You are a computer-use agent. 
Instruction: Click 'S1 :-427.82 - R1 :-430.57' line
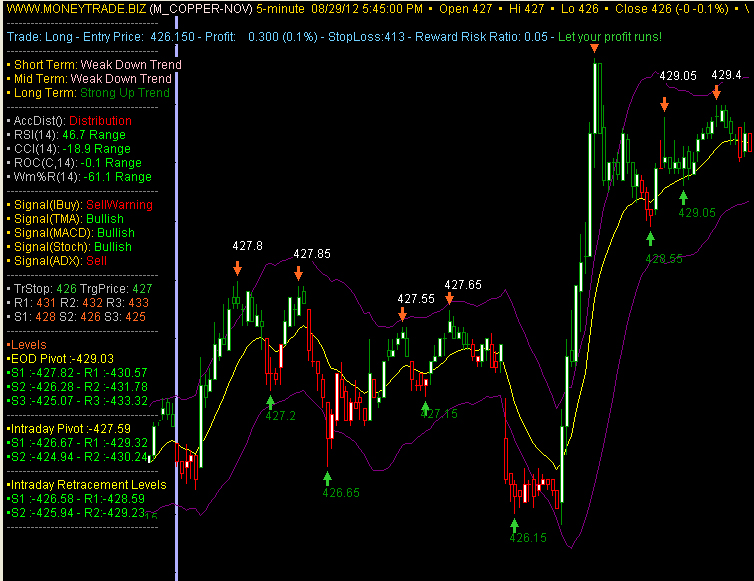coord(77,372)
